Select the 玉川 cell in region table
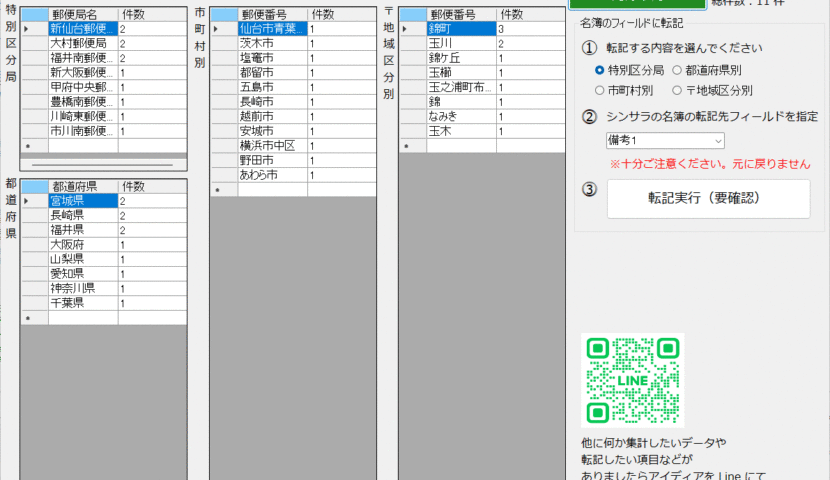 point(460,44)
